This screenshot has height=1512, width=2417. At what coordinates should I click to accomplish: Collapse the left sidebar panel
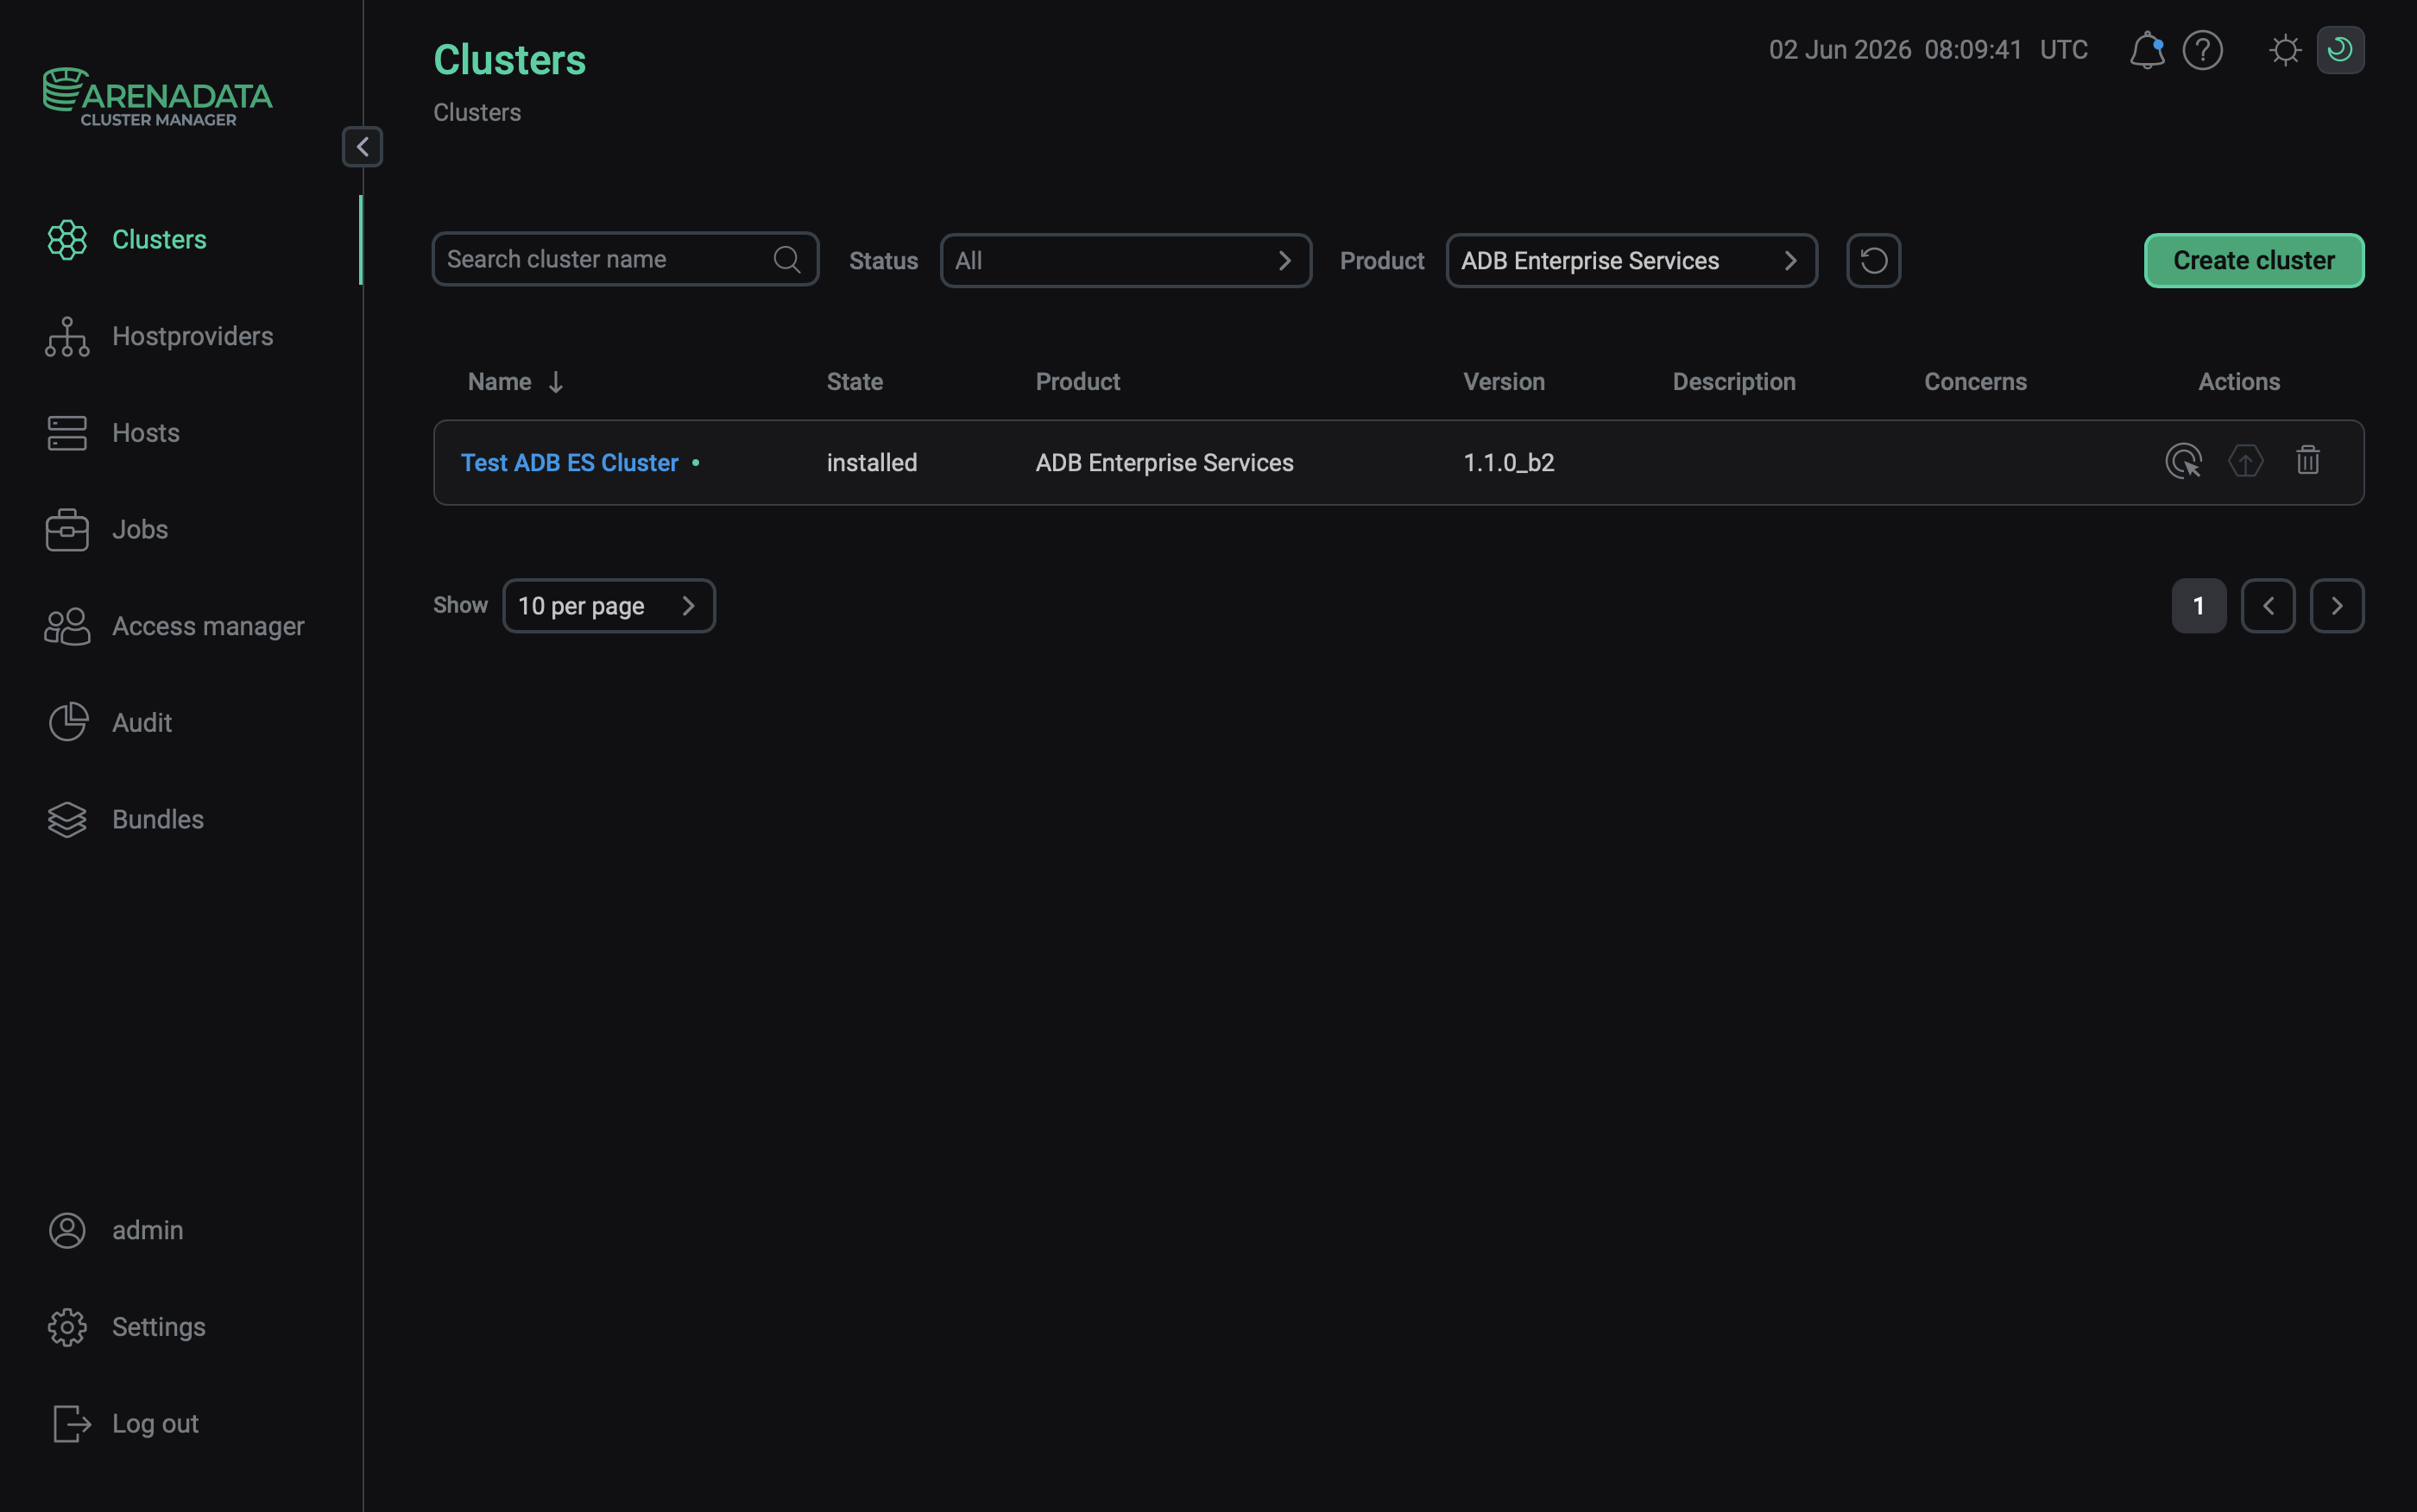tap(362, 147)
